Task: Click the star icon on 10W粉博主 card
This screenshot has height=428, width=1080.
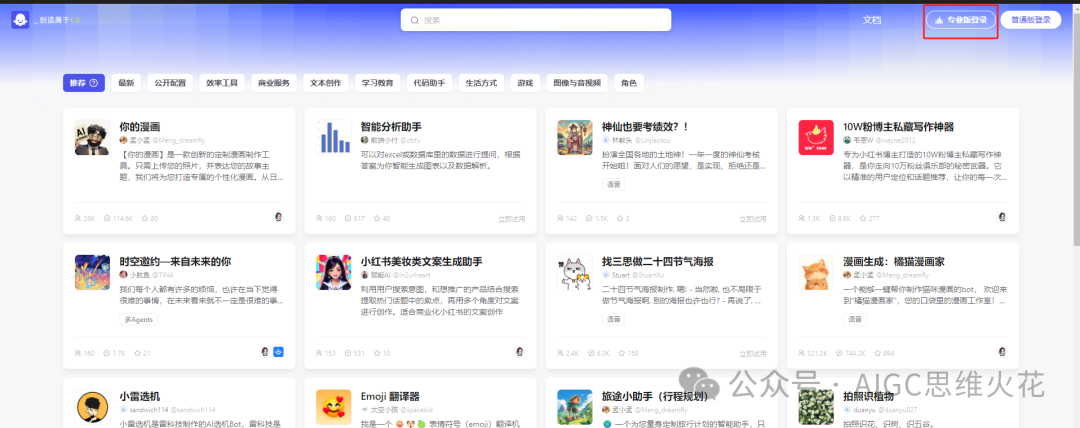Action: pos(863,218)
